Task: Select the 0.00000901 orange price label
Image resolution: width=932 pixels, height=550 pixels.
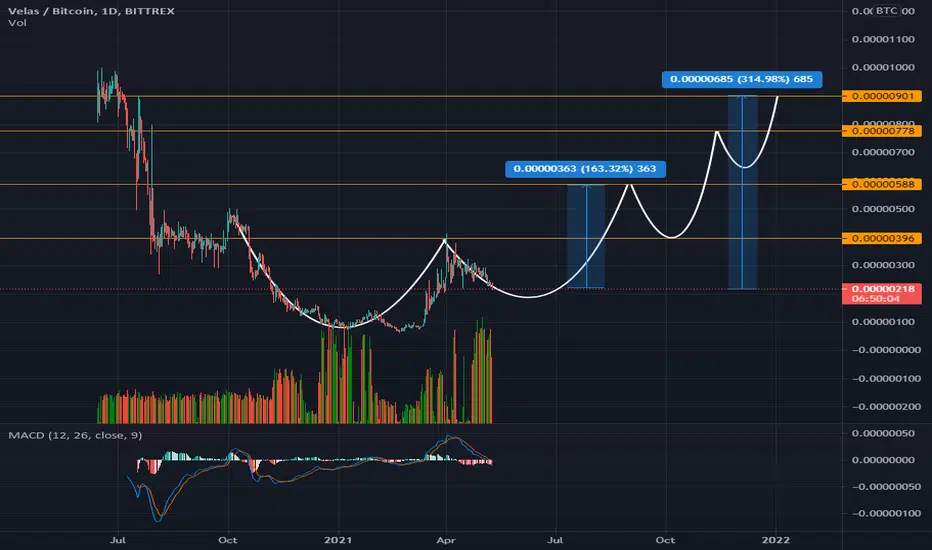Action: tap(882, 96)
